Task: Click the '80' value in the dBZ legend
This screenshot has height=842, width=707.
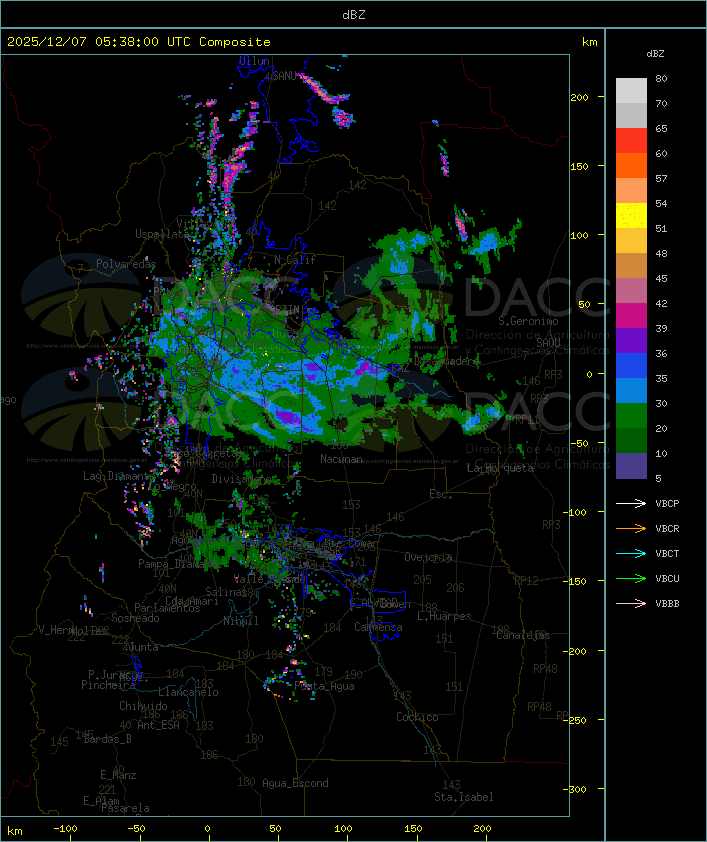Action: click(x=661, y=79)
